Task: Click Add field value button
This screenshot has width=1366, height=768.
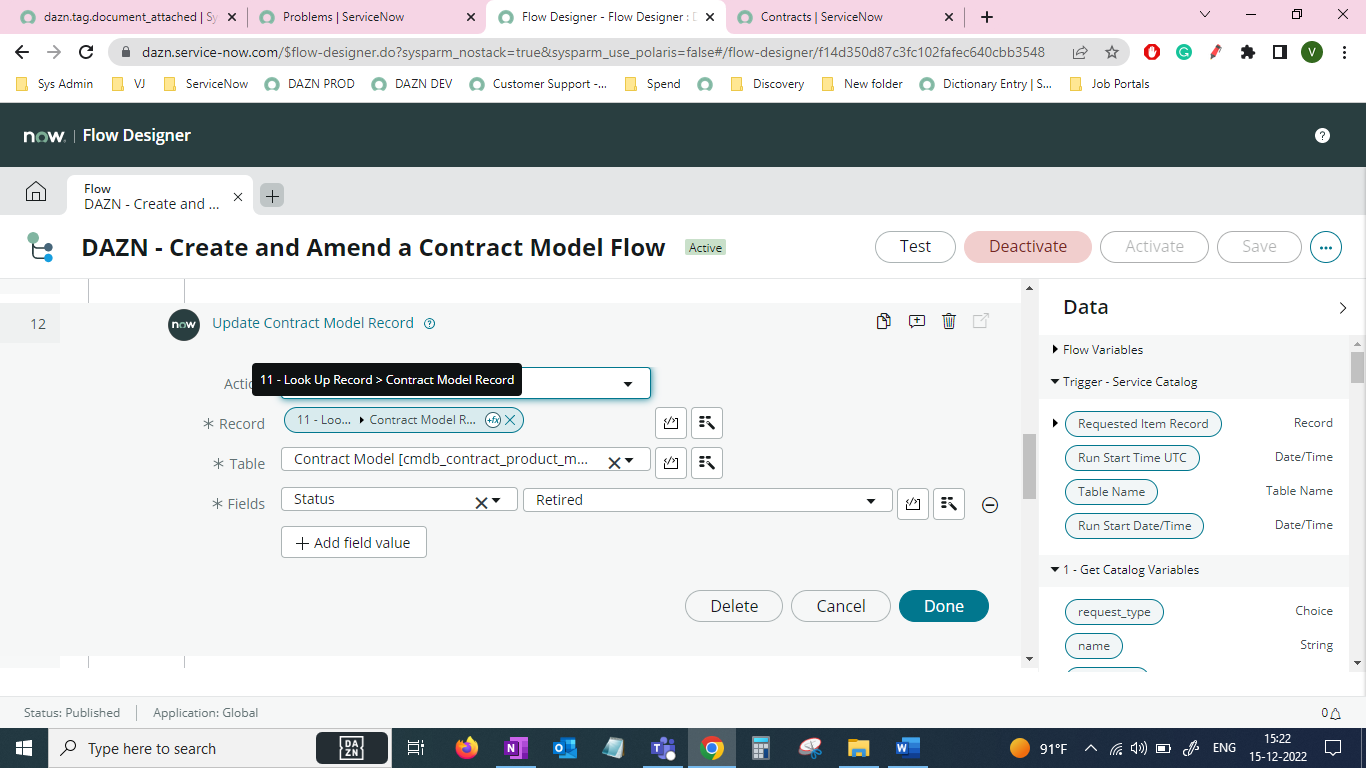Action: coord(354,542)
